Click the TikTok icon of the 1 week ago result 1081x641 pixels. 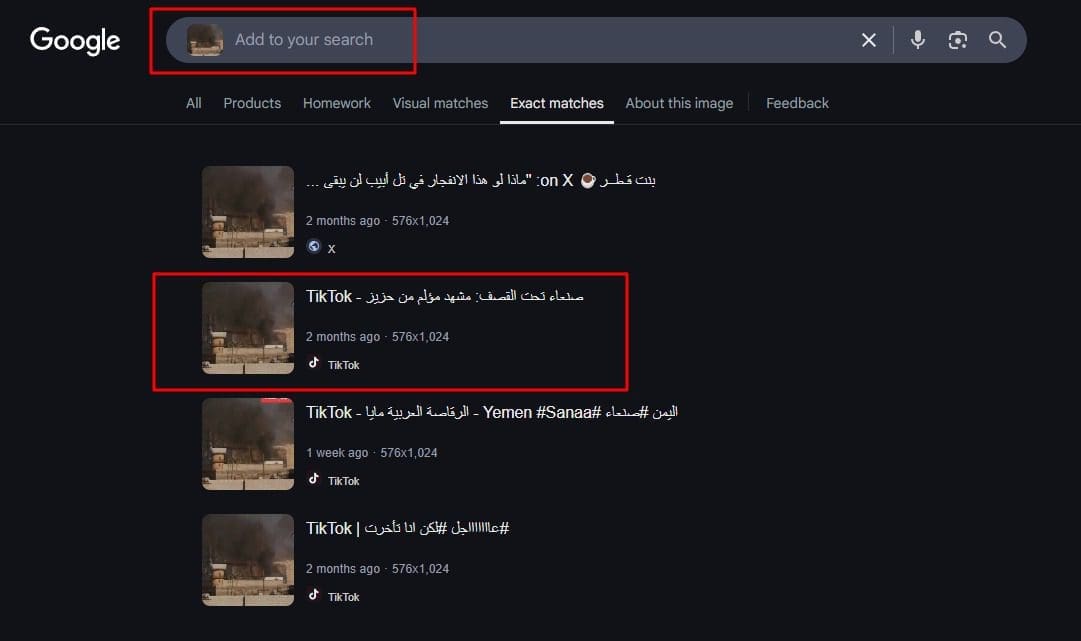(x=314, y=479)
